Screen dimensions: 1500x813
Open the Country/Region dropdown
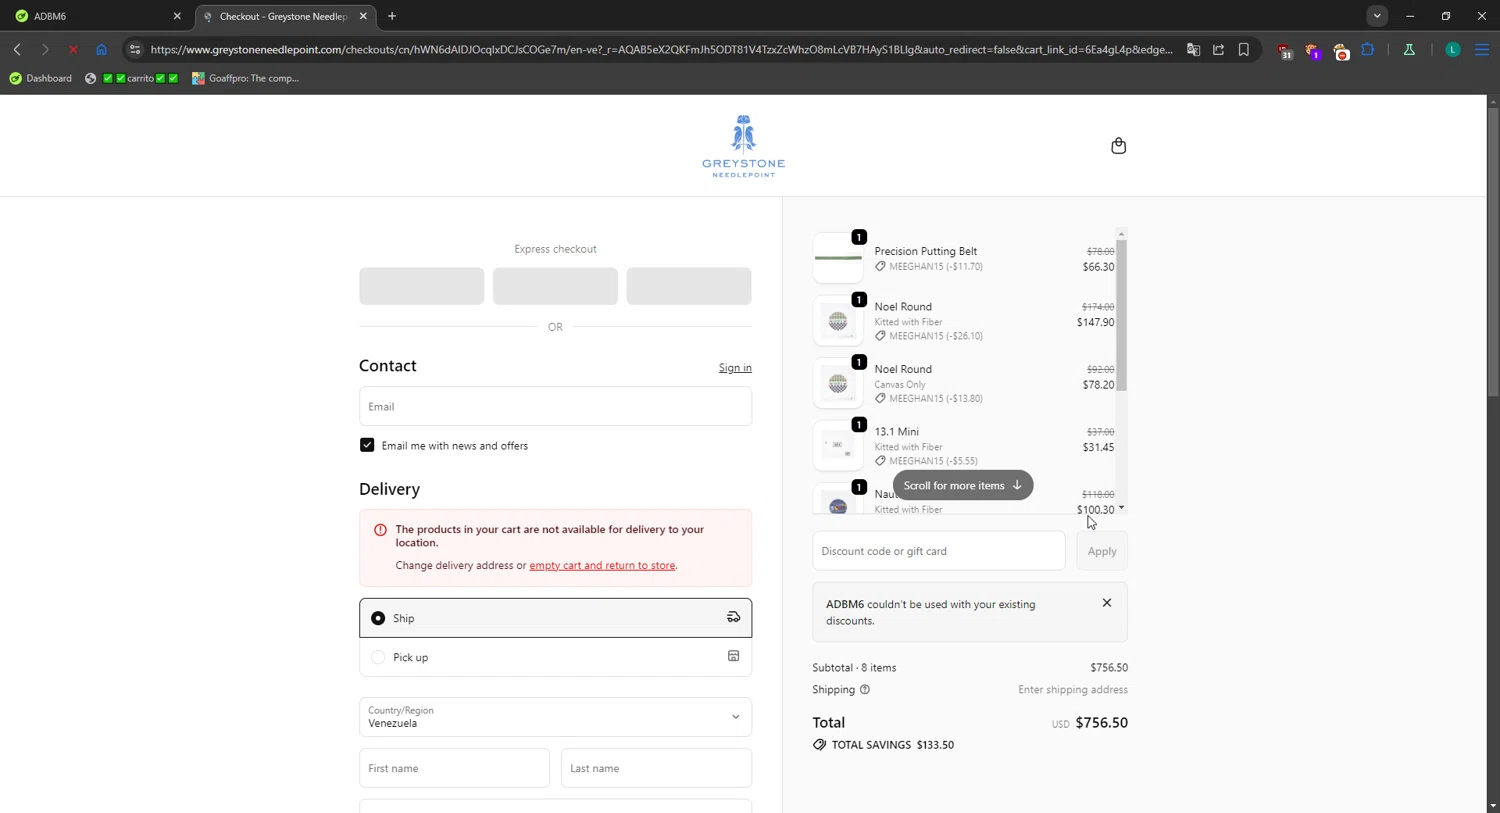point(555,717)
